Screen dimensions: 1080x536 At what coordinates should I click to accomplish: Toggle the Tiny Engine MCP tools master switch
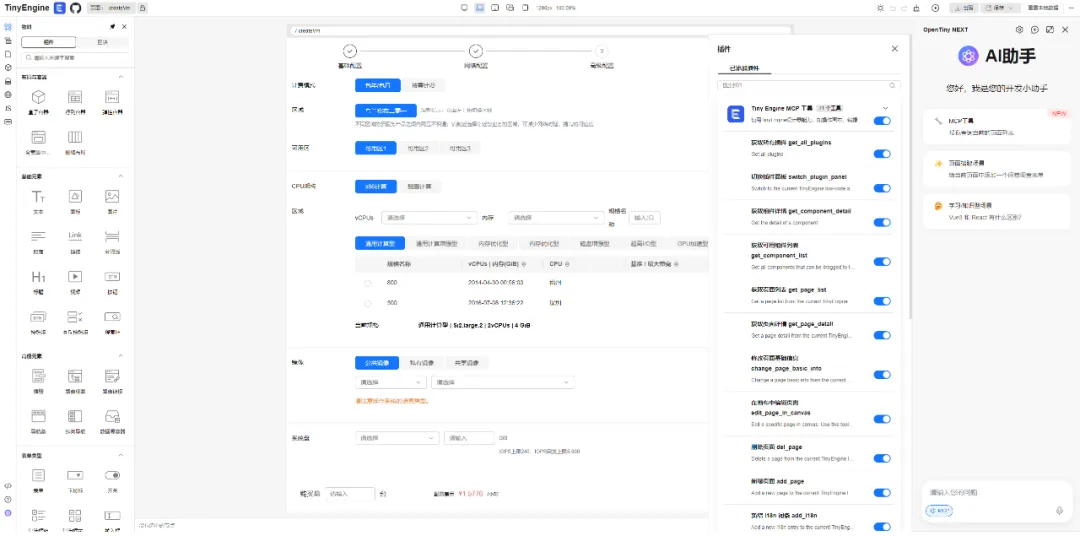(x=882, y=121)
